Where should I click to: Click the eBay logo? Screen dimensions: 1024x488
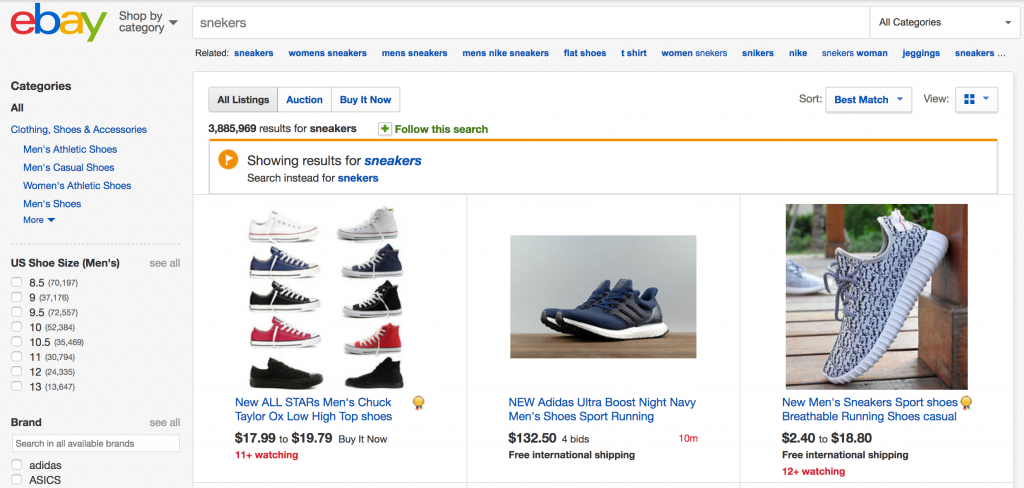58,22
